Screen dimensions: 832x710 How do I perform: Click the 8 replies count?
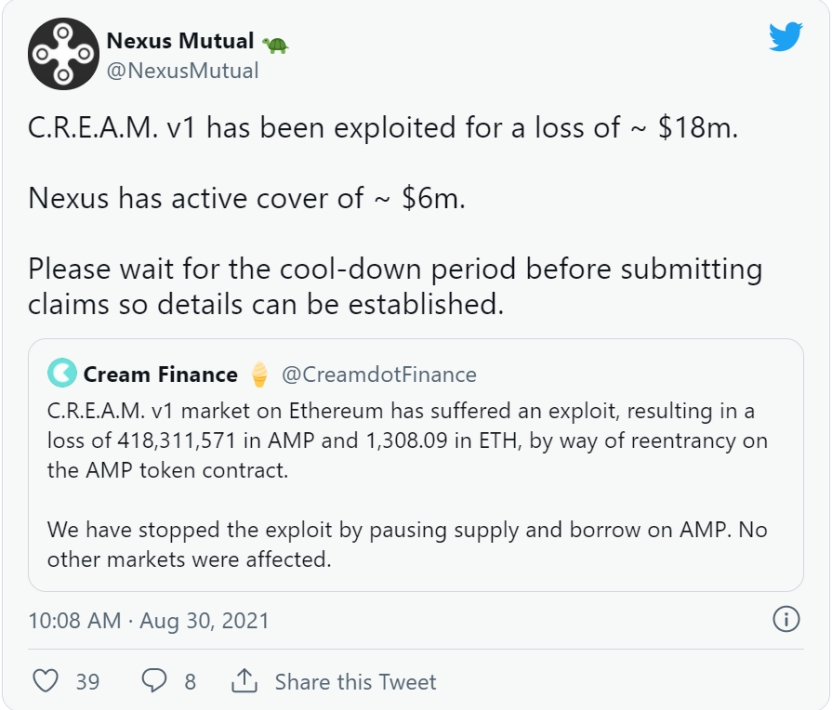[190, 682]
